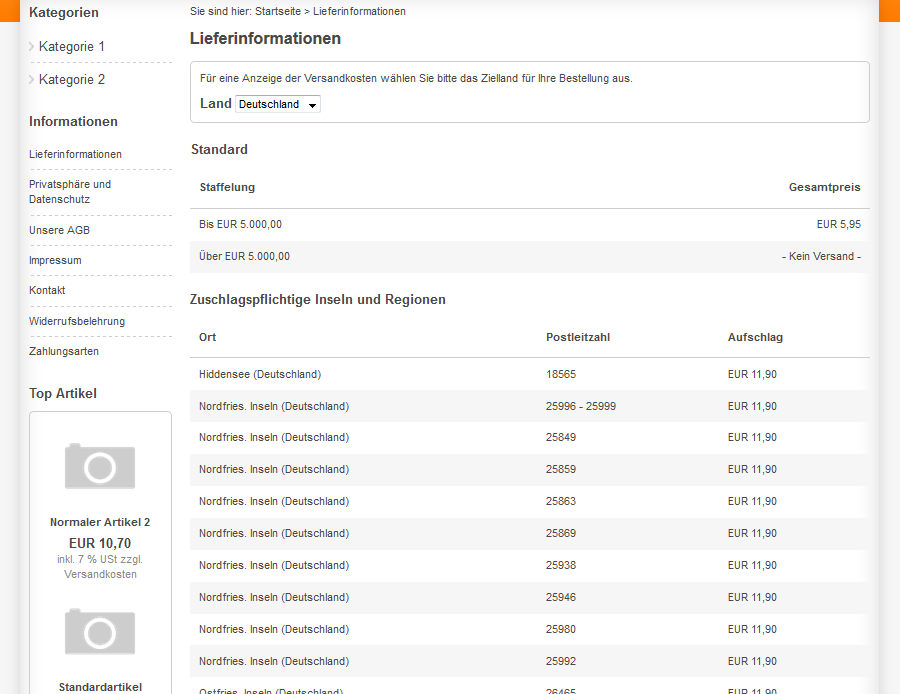Open Unsere AGB page
This screenshot has height=694, width=900.
(60, 230)
